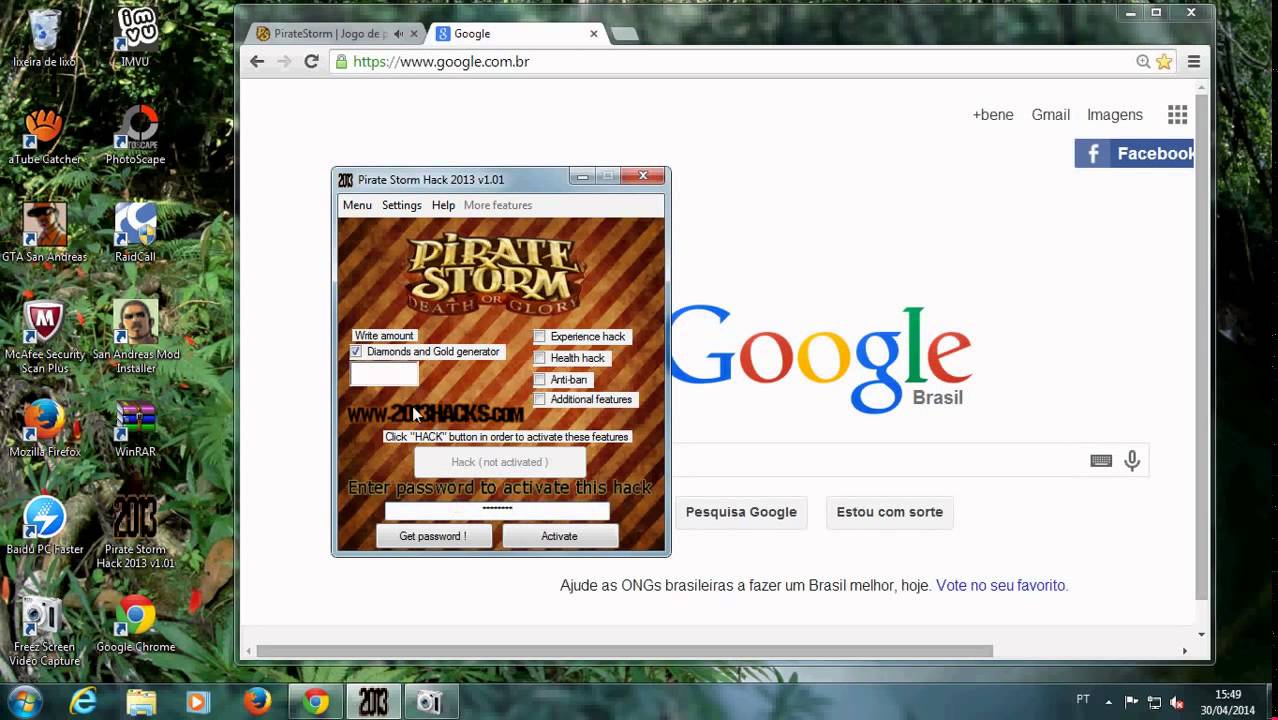Click the zoom magnifier icon in address bar
1278x720 pixels.
[1143, 62]
